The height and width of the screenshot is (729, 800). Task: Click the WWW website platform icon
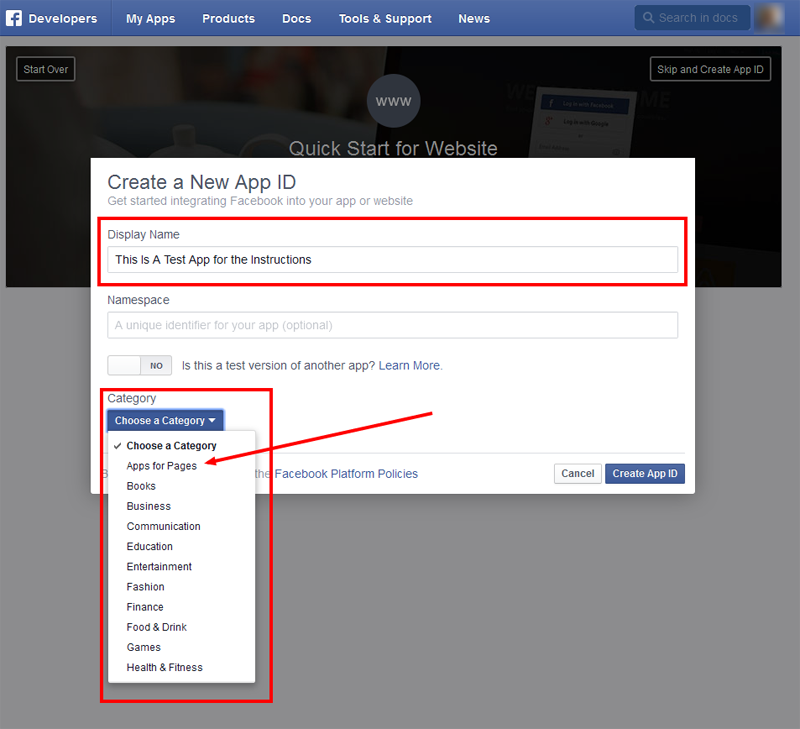pyautogui.click(x=393, y=101)
